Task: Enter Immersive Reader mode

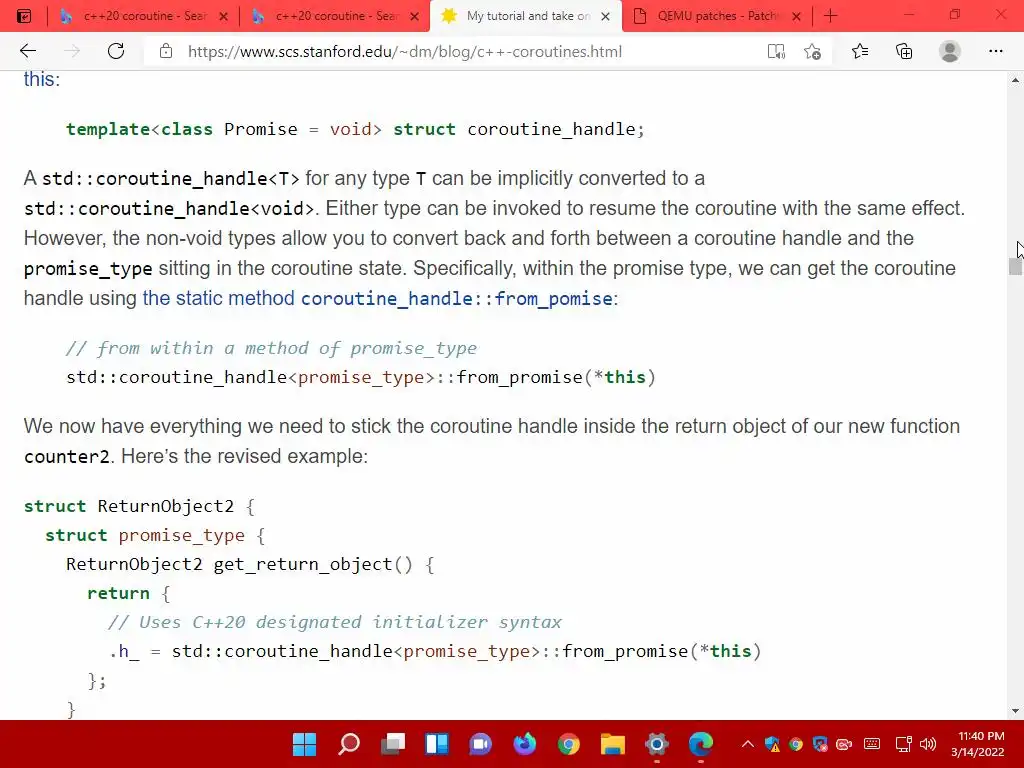Action: point(776,51)
